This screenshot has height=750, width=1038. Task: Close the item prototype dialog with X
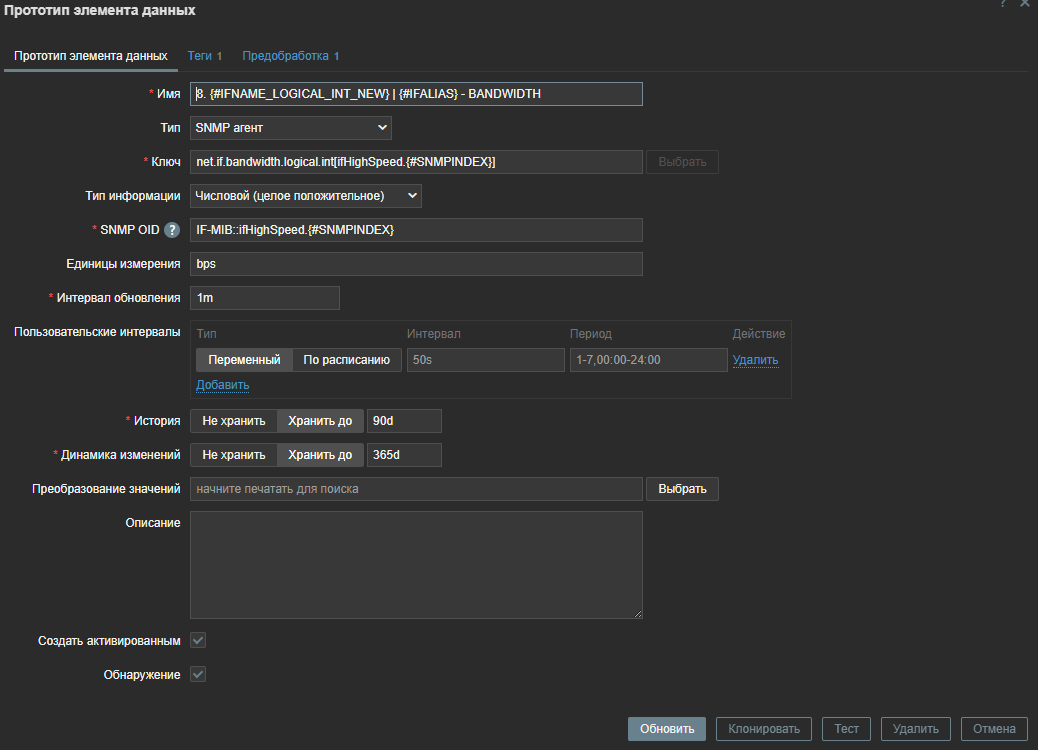click(x=1024, y=4)
